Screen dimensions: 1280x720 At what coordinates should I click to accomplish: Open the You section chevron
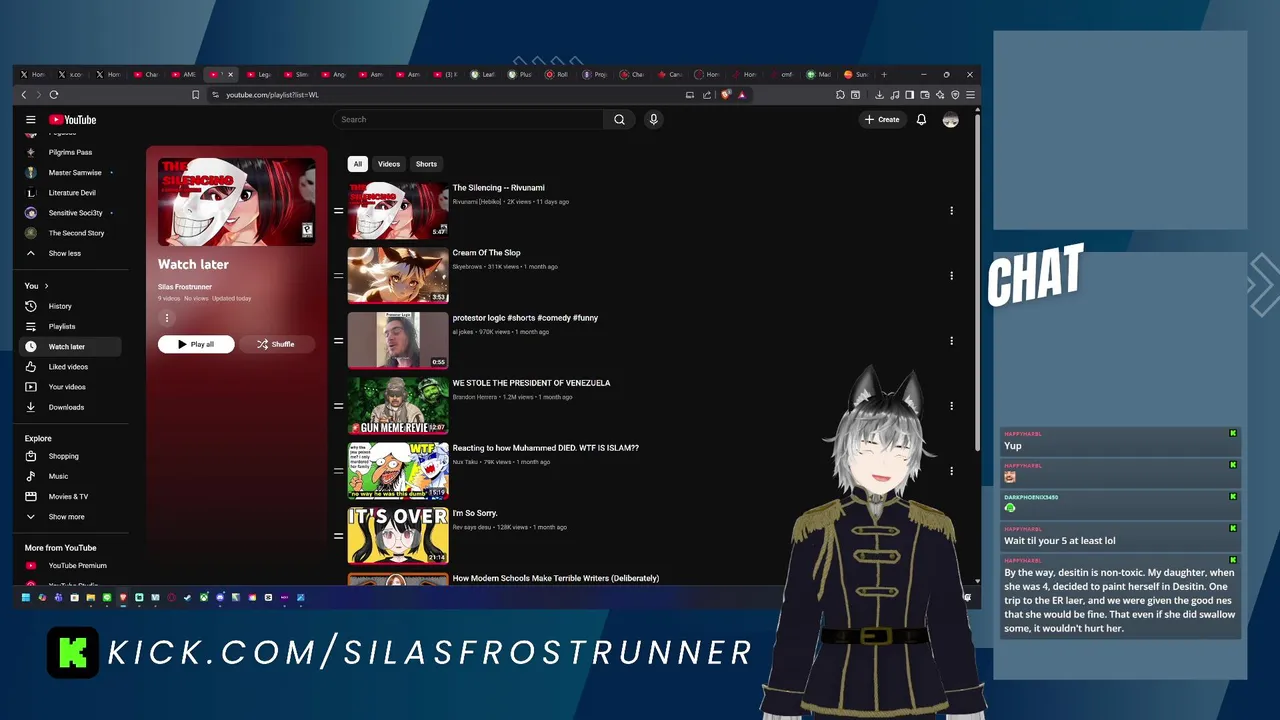(46, 286)
